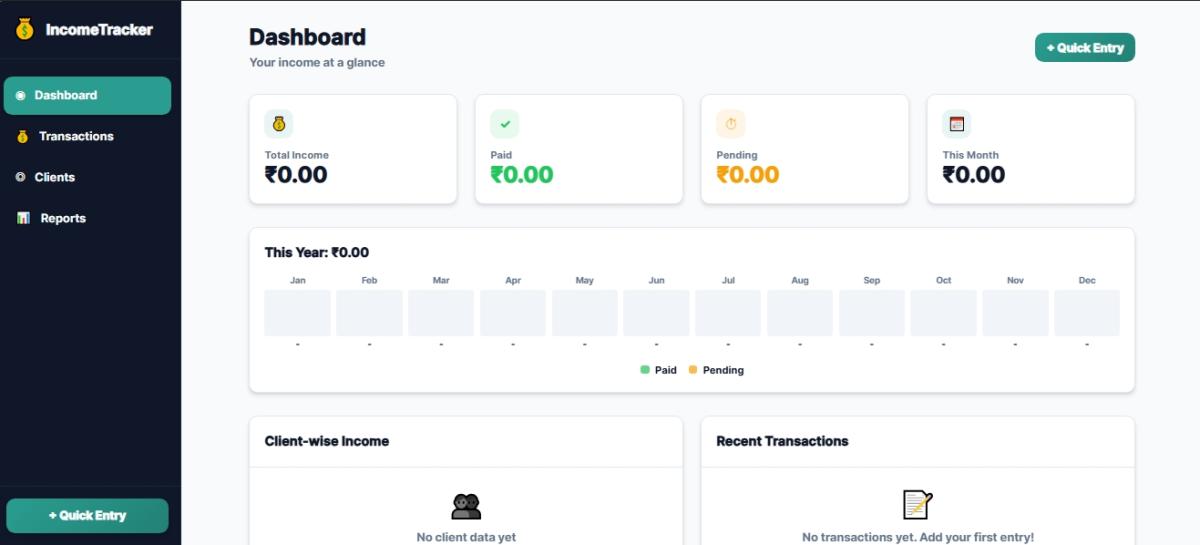1200x545 pixels.
Task: Click the Clients sidebar icon
Action: tap(21, 177)
